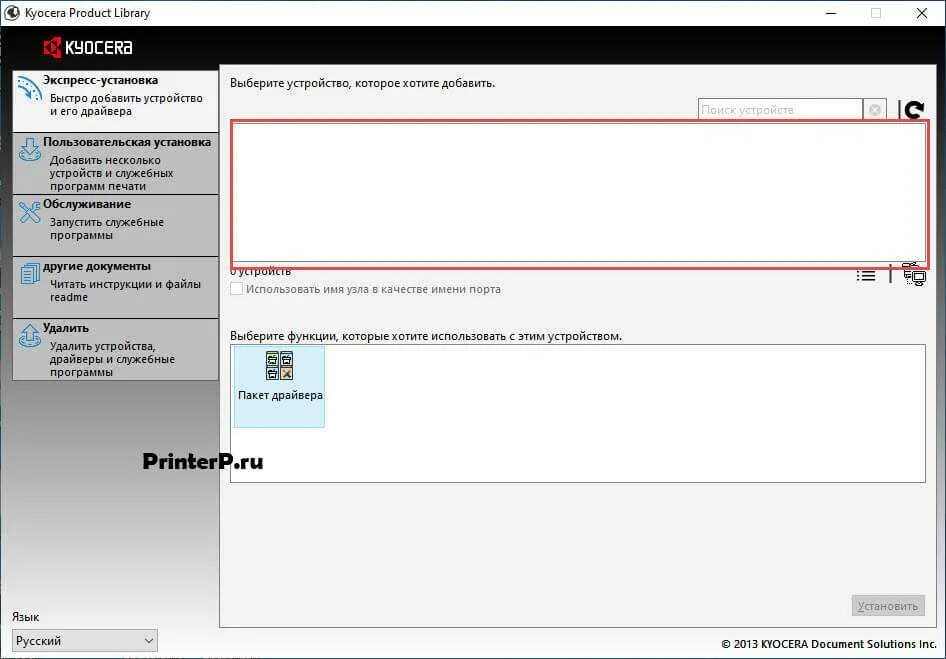Screen dimensions: 946x659
Task: Select the Пакет драйвера feature tile
Action: point(279,386)
